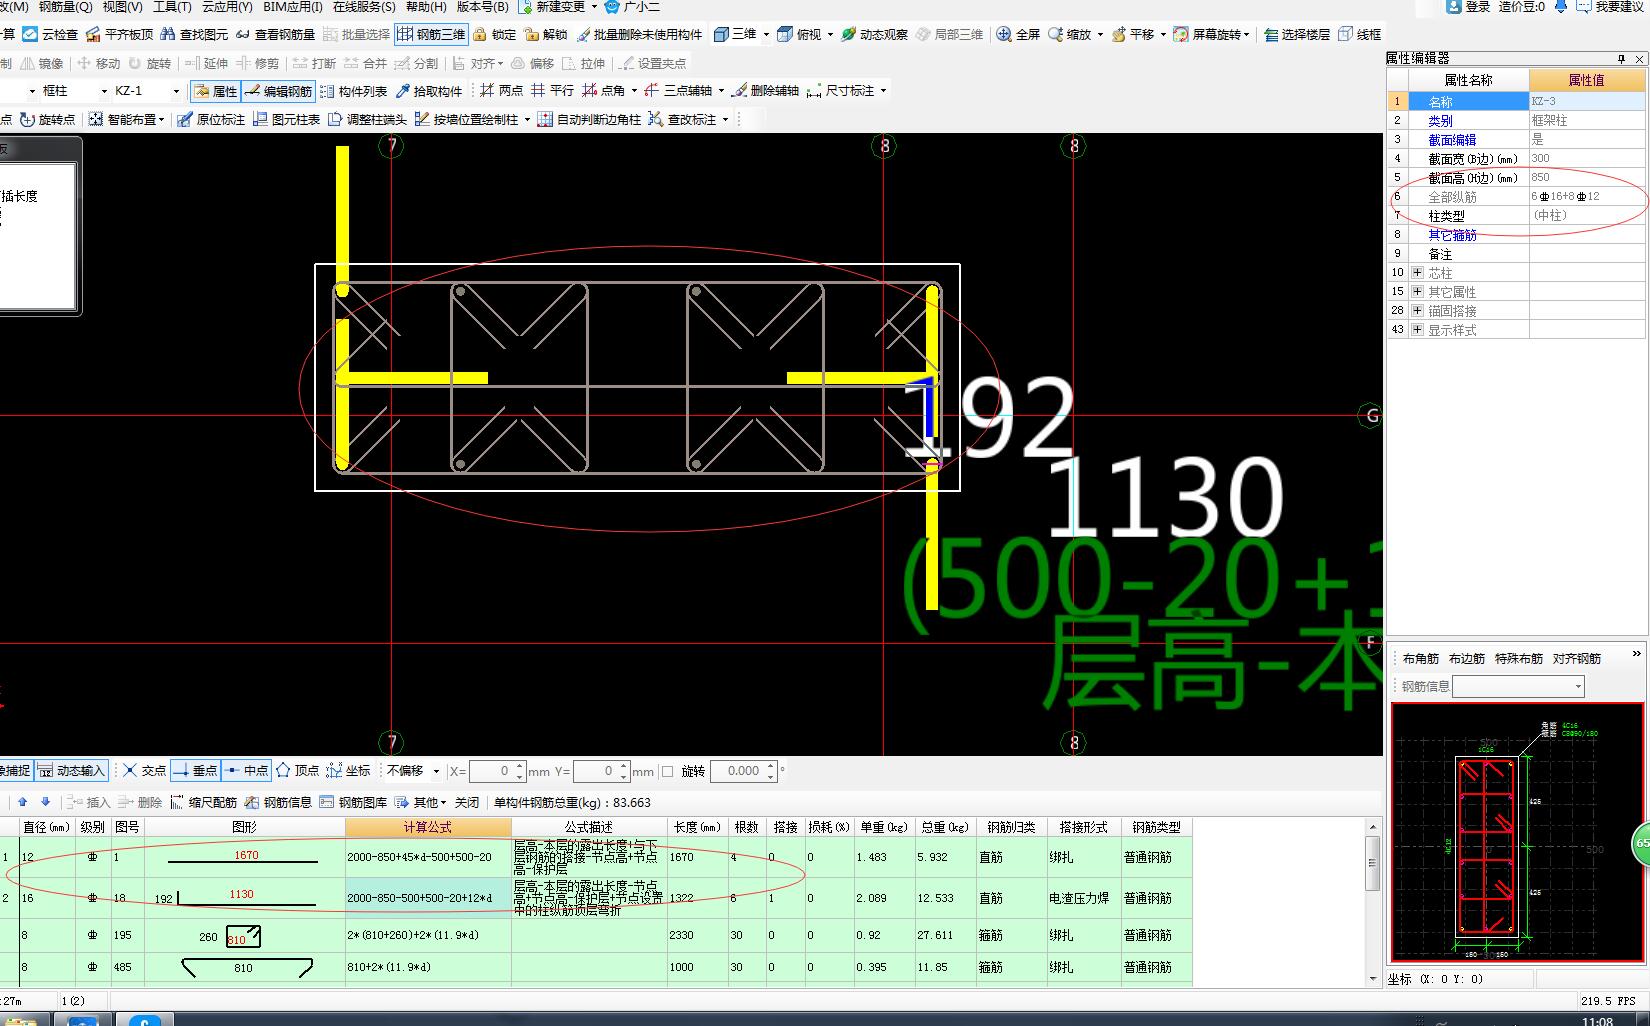Click 关闭 to close rebar editor
This screenshot has width=1650, height=1026.
coord(467,802)
